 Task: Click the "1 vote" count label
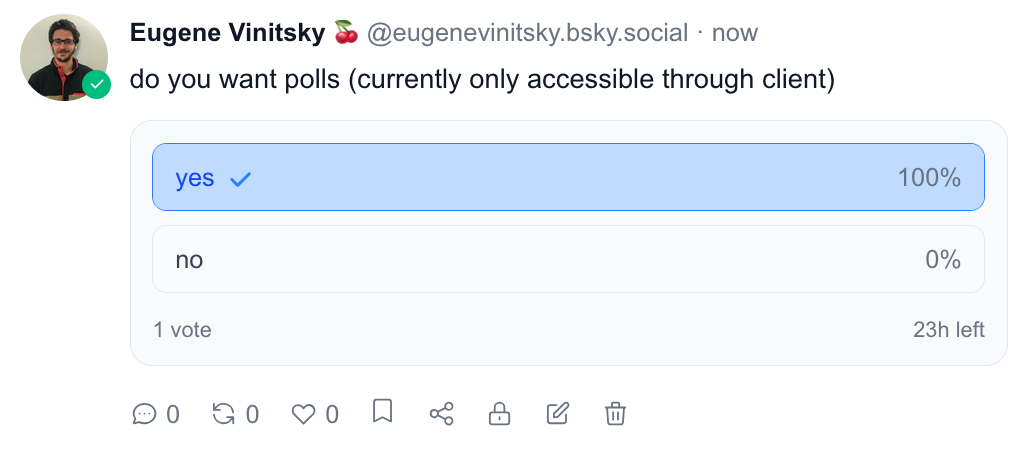(x=183, y=330)
